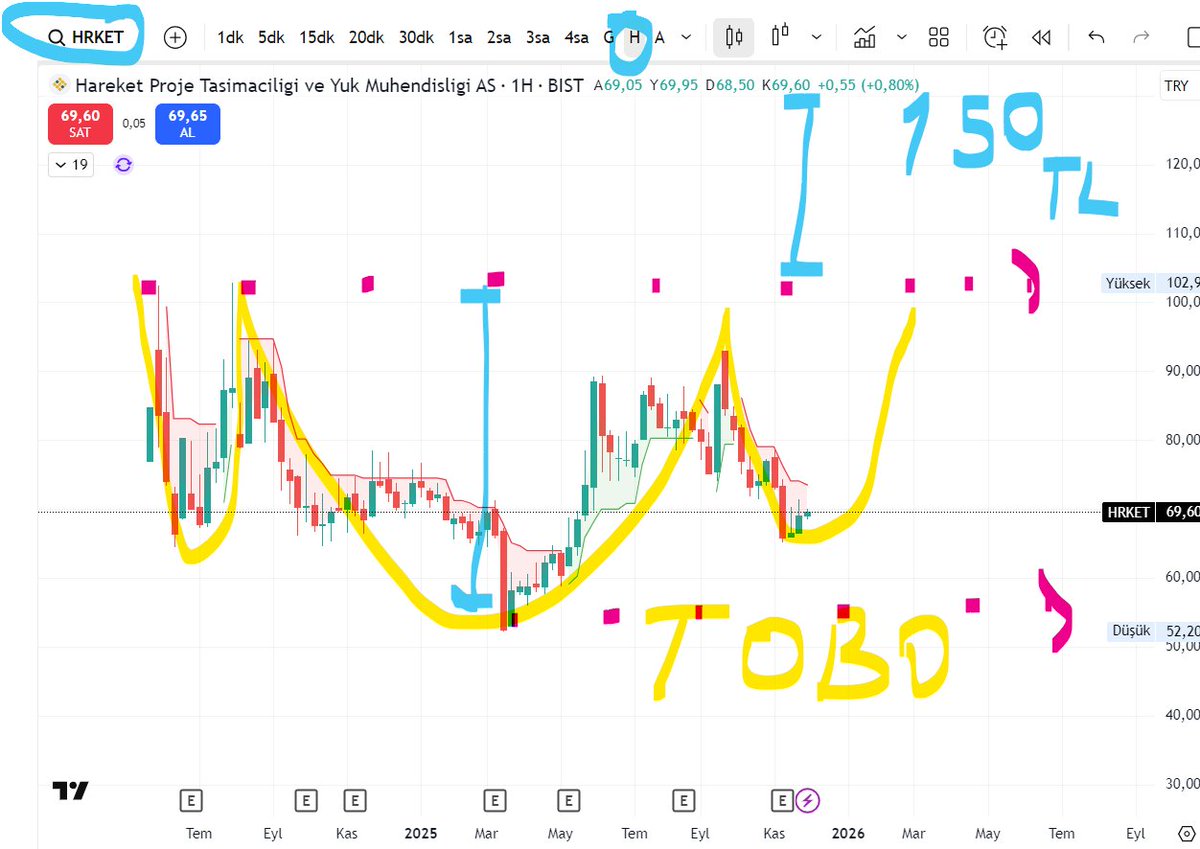Open the earnings E marker above Kas 2024
1200x849 pixels.
(x=354, y=800)
